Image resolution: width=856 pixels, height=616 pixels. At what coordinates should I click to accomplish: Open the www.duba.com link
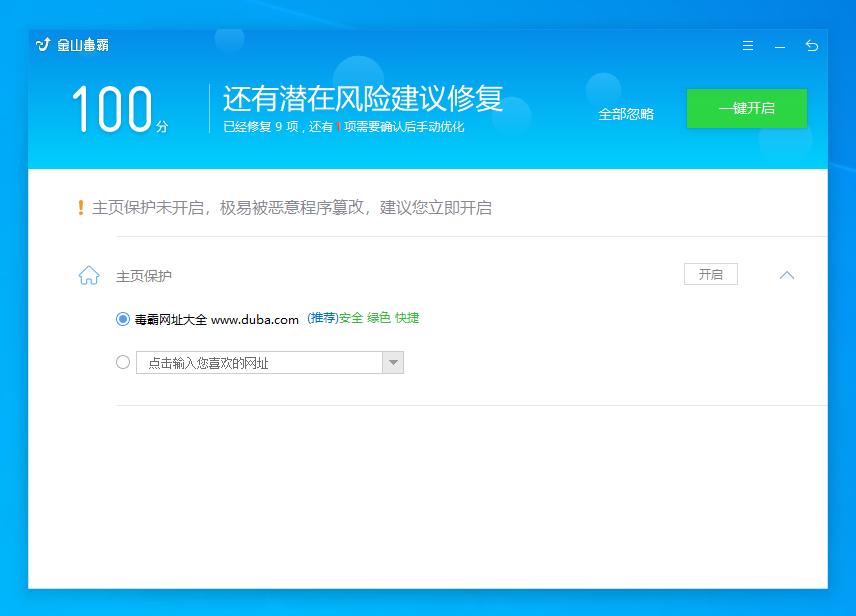252,318
